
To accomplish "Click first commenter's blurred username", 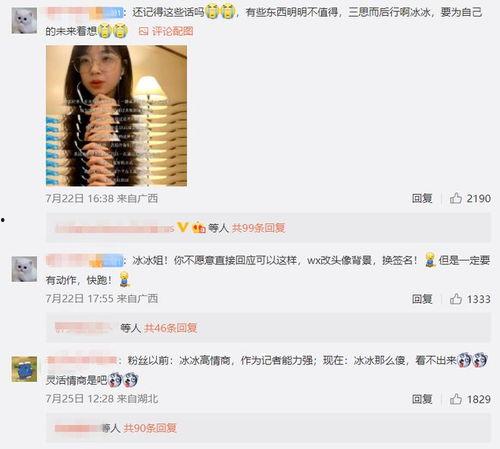I will (85, 13).
